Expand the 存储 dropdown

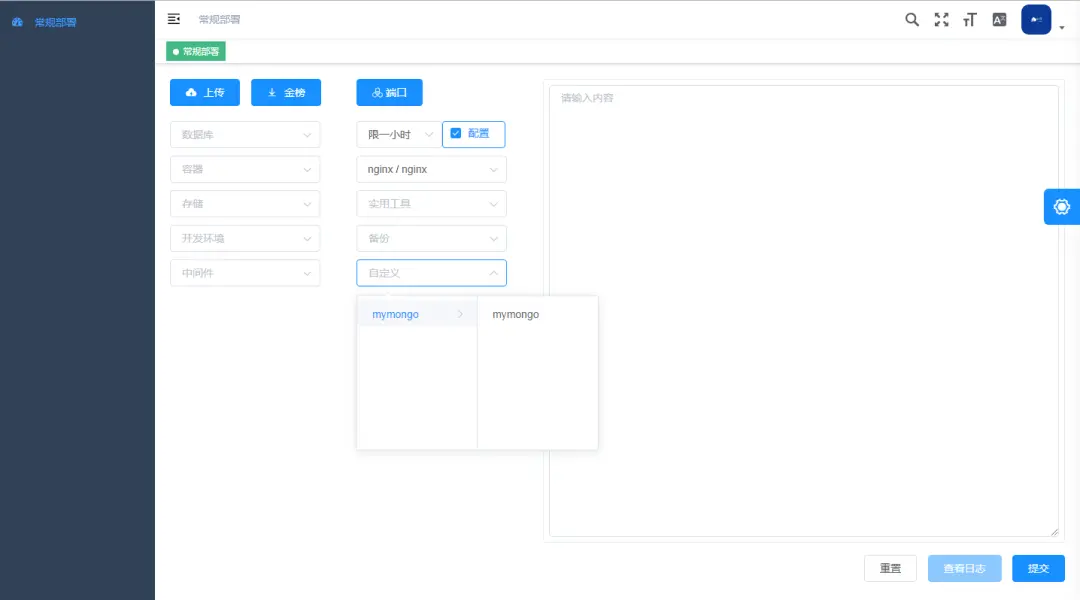click(x=245, y=203)
